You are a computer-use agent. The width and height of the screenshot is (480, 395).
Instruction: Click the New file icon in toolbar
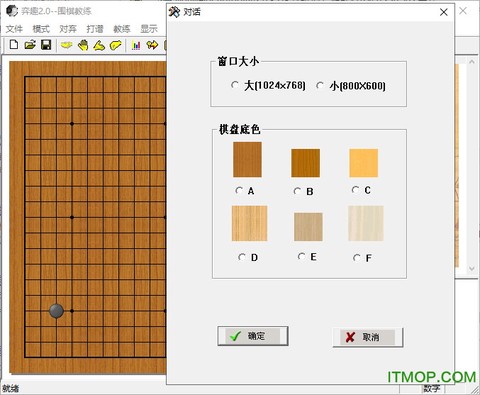point(14,45)
